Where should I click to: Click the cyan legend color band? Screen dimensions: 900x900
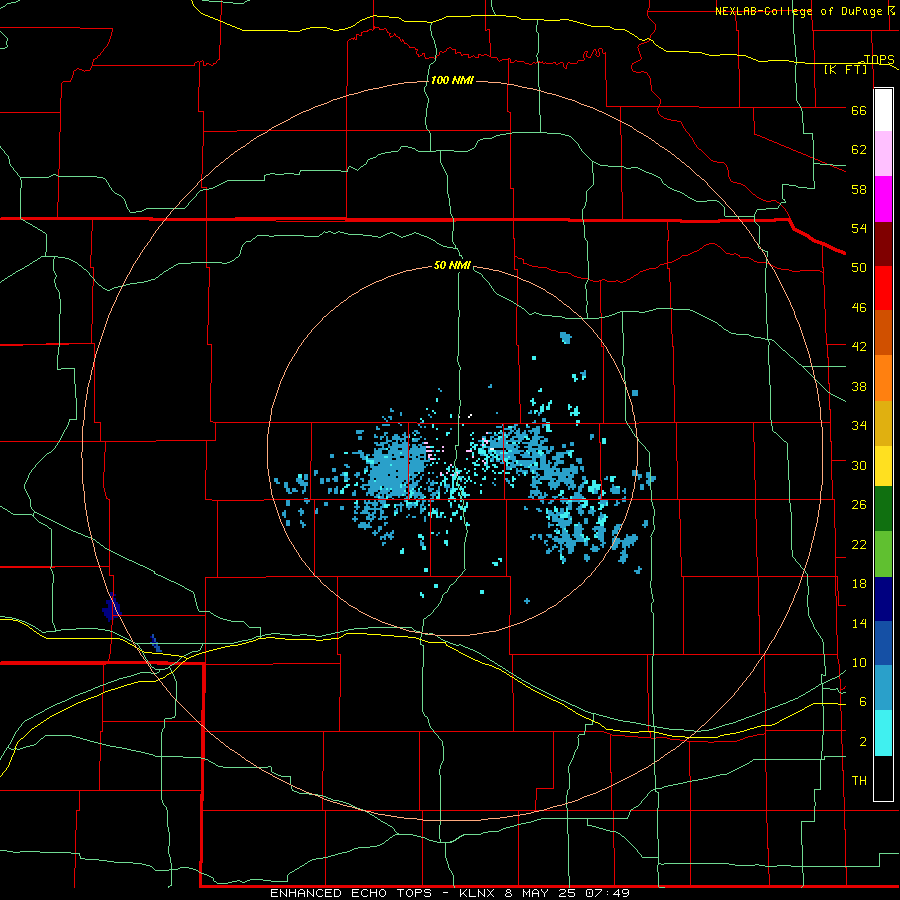coord(883,733)
